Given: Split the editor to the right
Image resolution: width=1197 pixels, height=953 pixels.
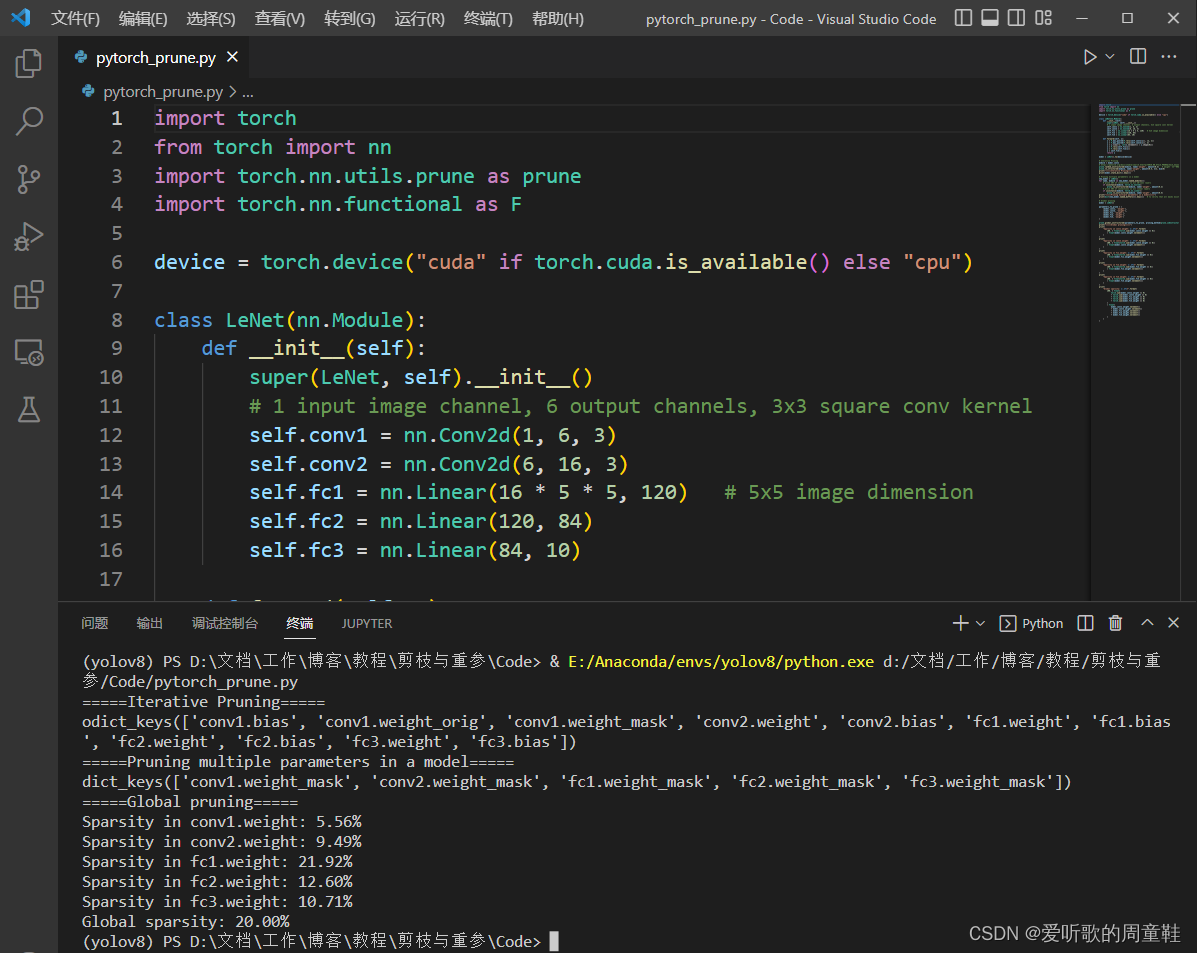Looking at the screenshot, I should click(x=1137, y=57).
